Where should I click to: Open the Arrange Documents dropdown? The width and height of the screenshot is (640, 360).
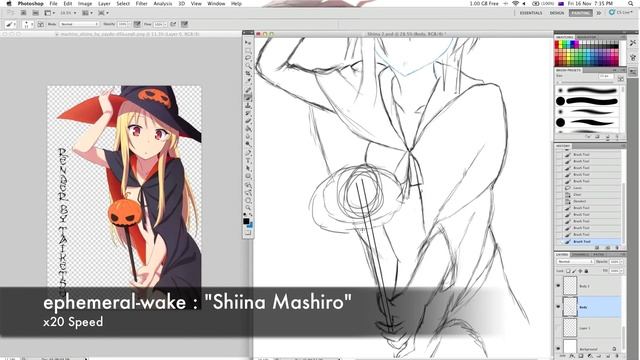[x=87, y=13]
